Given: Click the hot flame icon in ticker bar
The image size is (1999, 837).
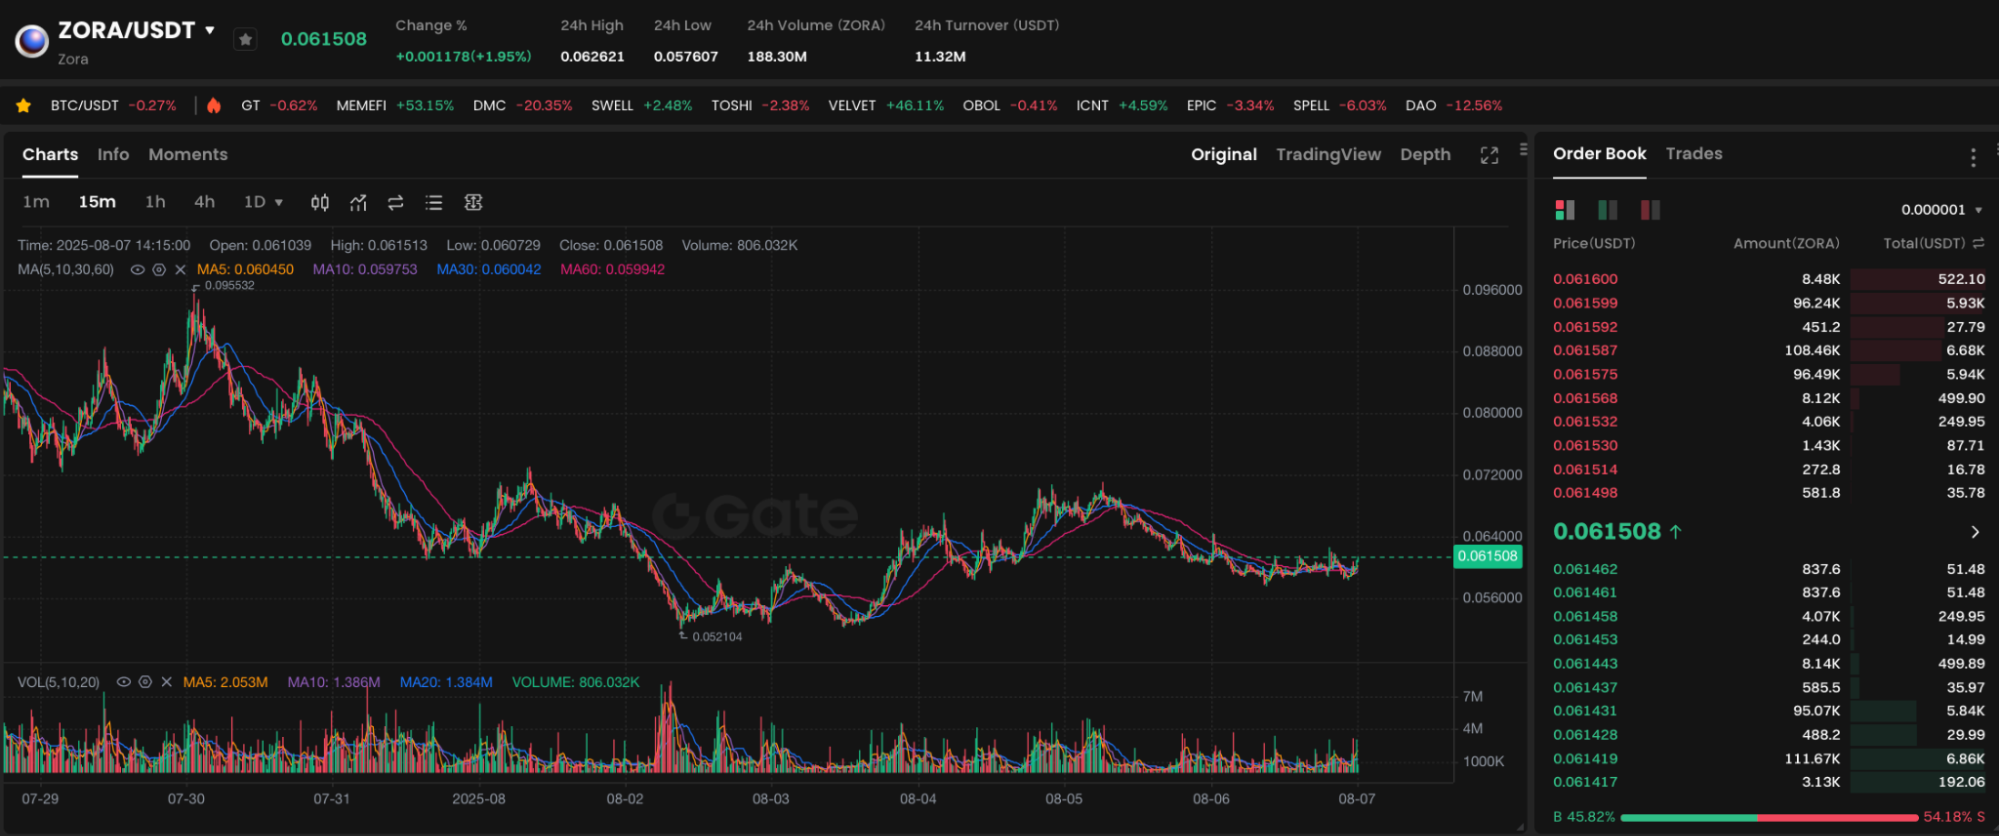Looking at the screenshot, I should point(214,106).
